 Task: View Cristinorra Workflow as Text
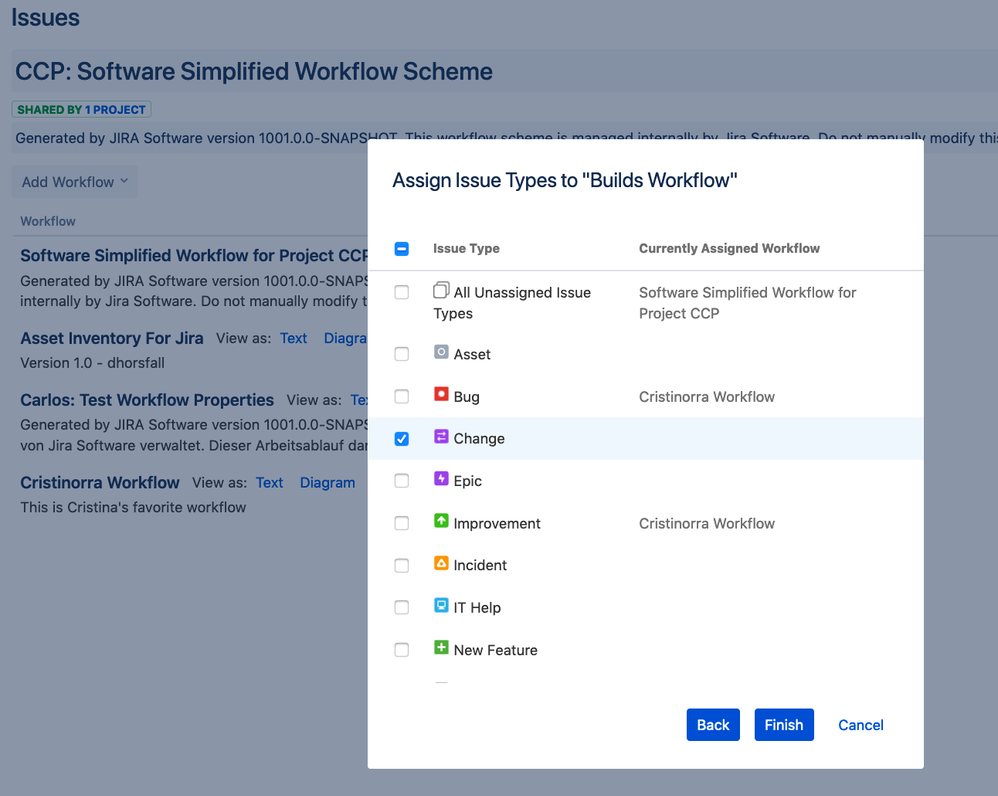270,482
